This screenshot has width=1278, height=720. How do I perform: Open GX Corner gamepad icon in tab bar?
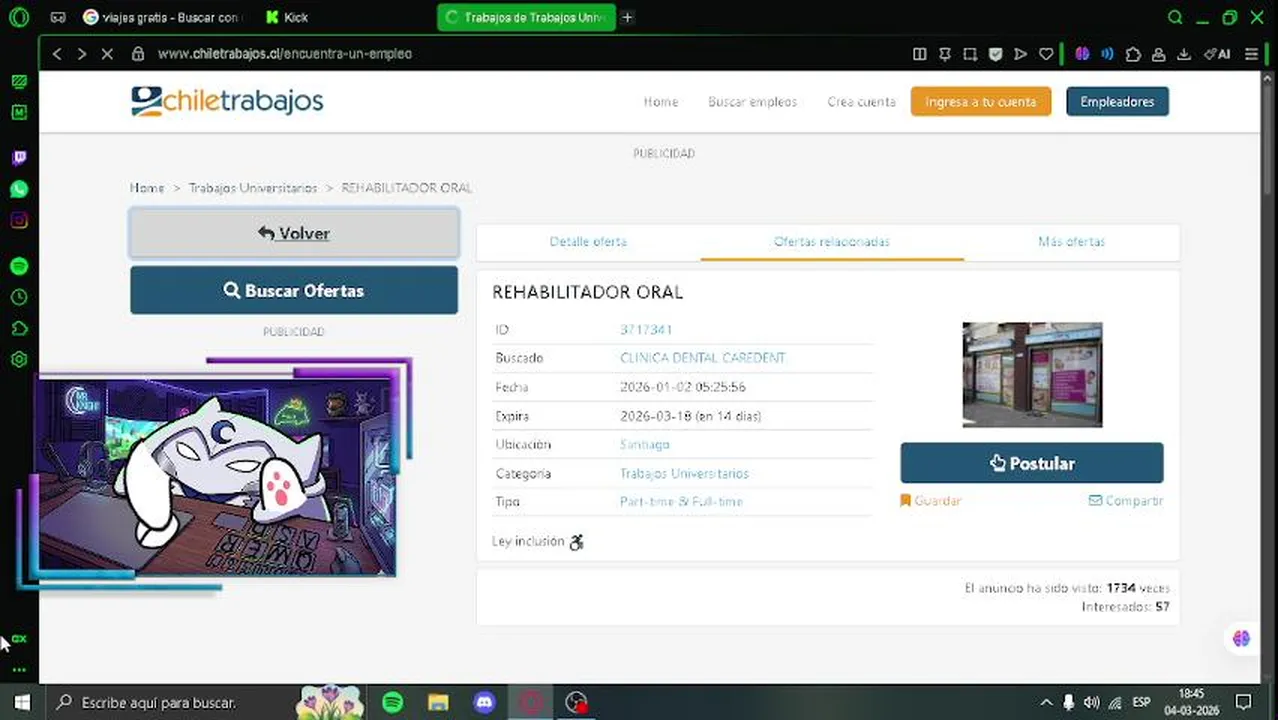point(58,17)
